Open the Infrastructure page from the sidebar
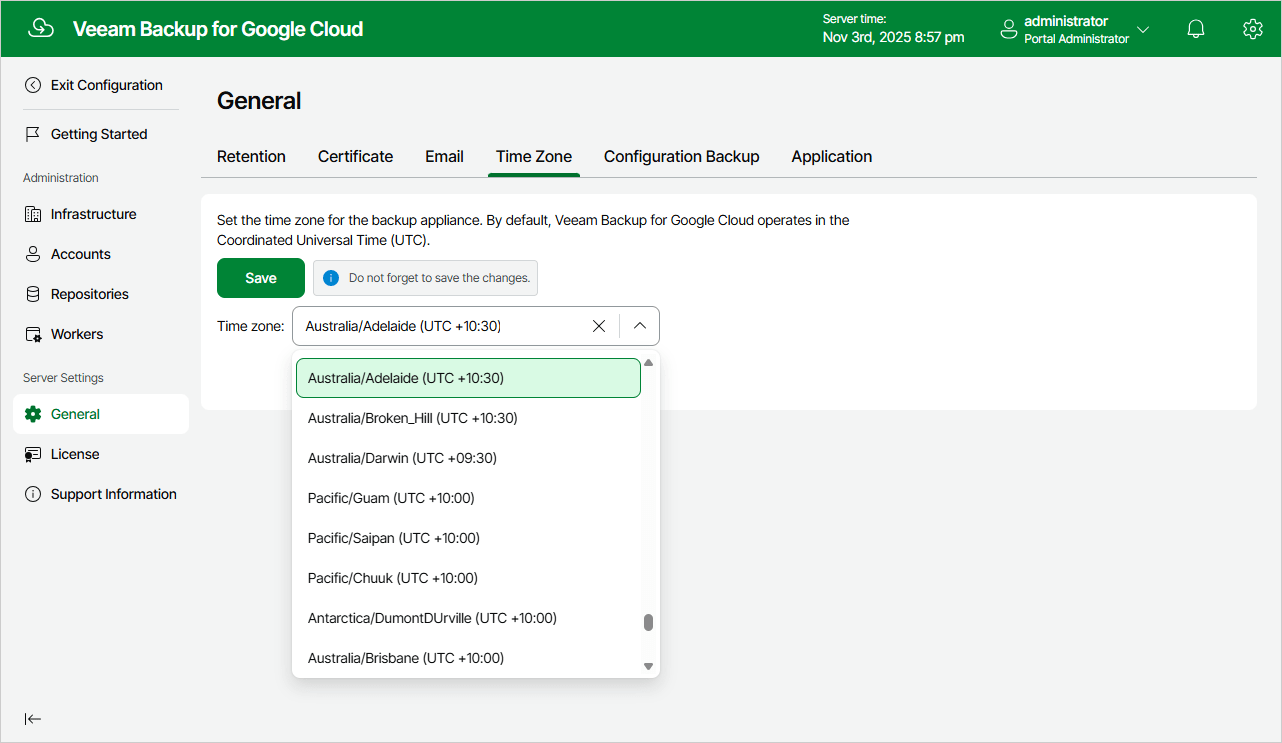The height and width of the screenshot is (743, 1282). [x=94, y=213]
